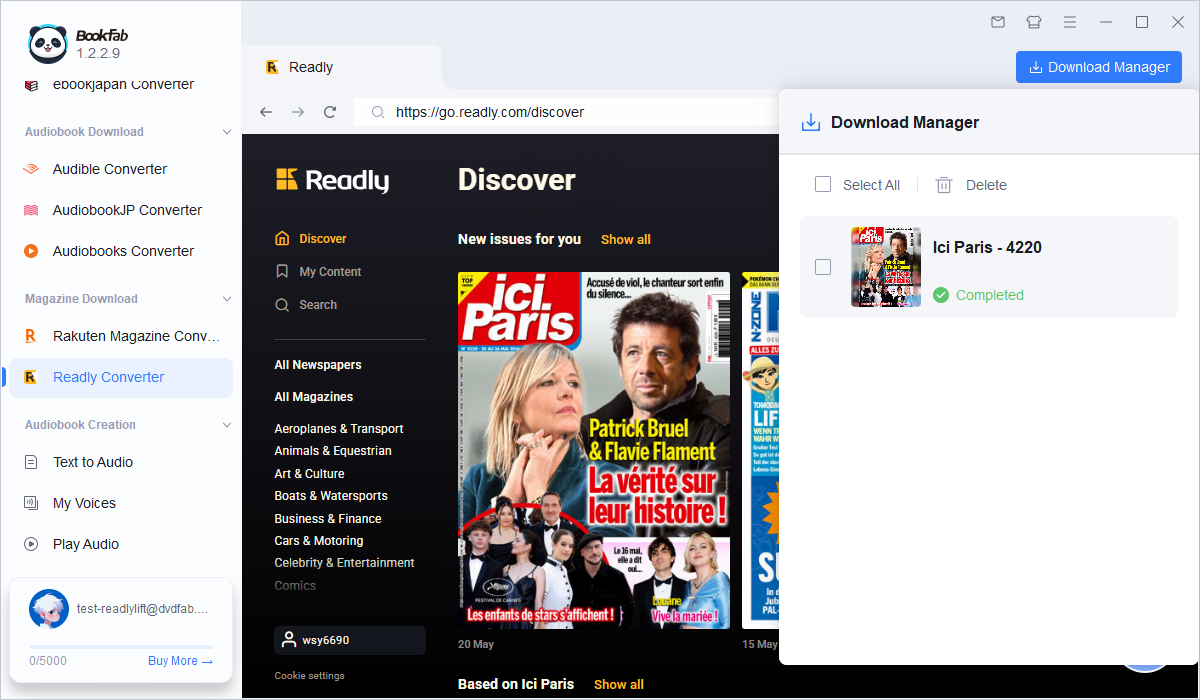Open Celebrity & Entertainment category
This screenshot has width=1200, height=700.
pyautogui.click(x=345, y=563)
